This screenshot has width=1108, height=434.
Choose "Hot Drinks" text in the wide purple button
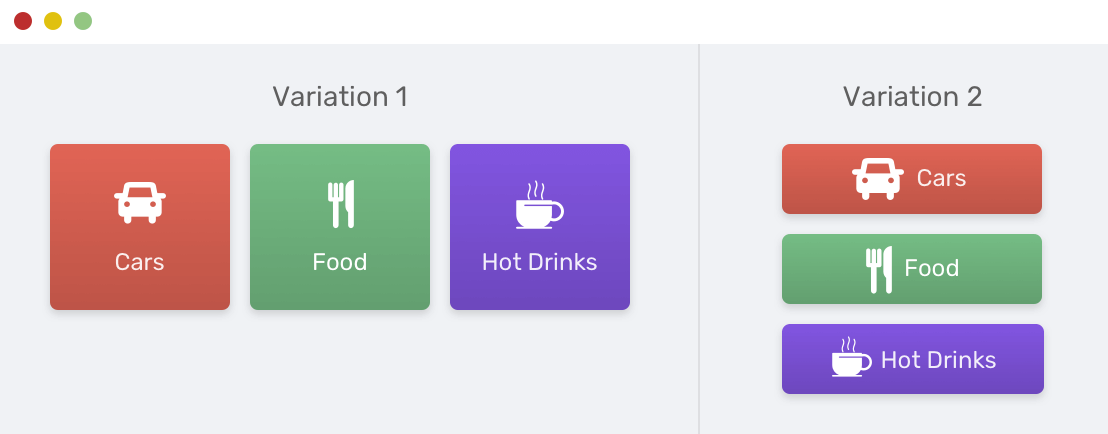click(938, 360)
